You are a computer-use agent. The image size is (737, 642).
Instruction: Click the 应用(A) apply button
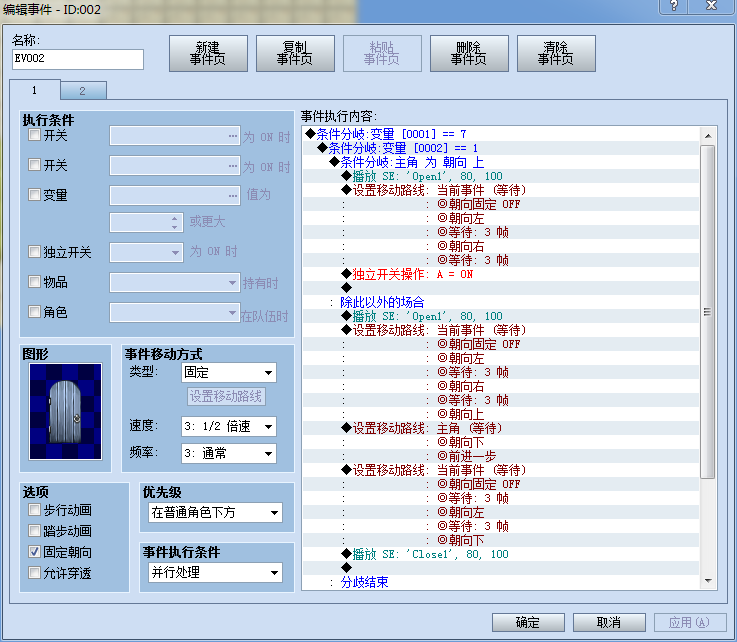pos(690,622)
